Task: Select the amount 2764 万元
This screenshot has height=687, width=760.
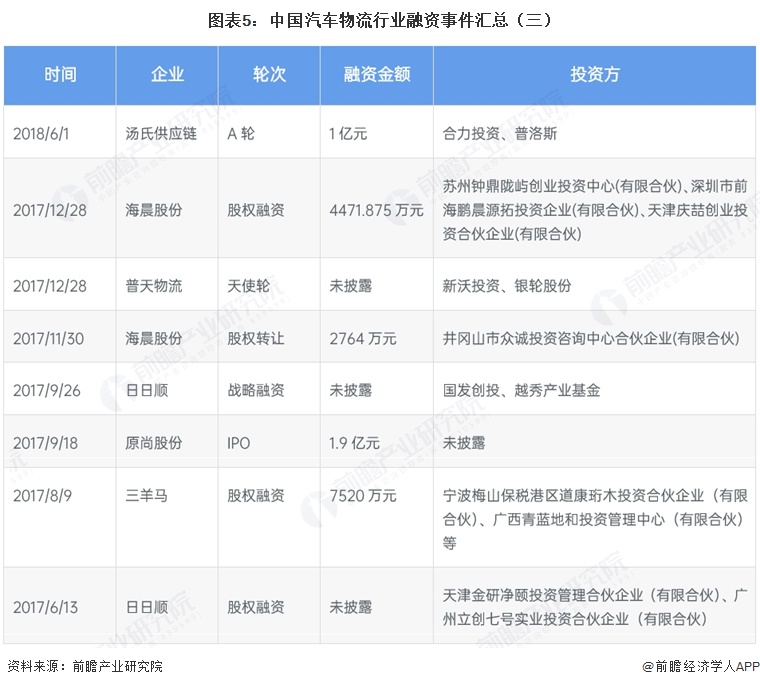Action: click(x=363, y=338)
